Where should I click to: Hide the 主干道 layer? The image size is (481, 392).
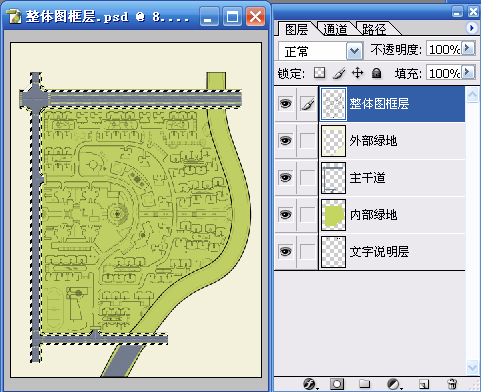pyautogui.click(x=285, y=178)
